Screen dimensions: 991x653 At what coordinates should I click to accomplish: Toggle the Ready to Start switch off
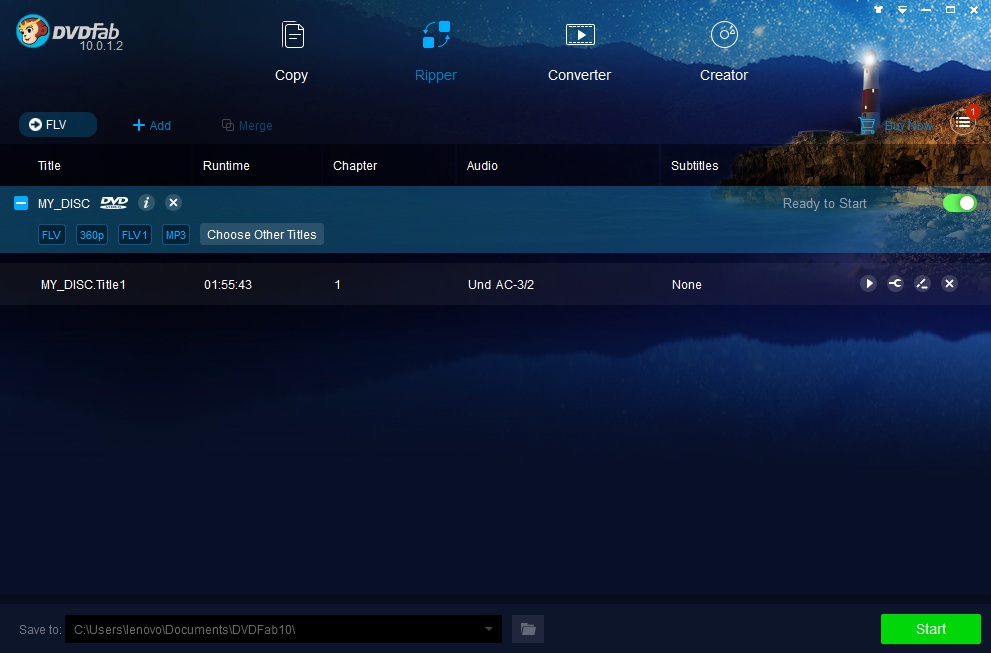tap(959, 203)
